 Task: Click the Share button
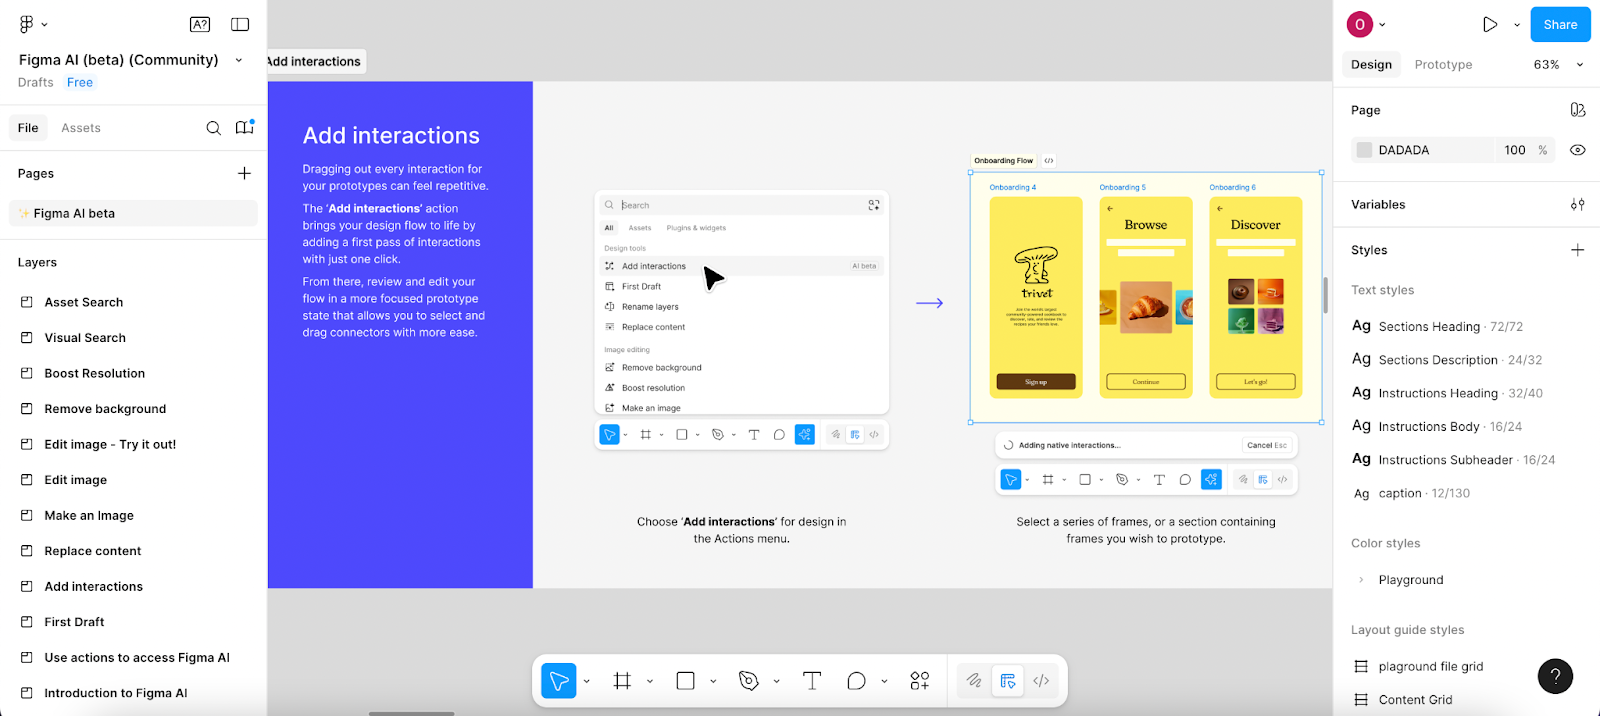(1560, 24)
